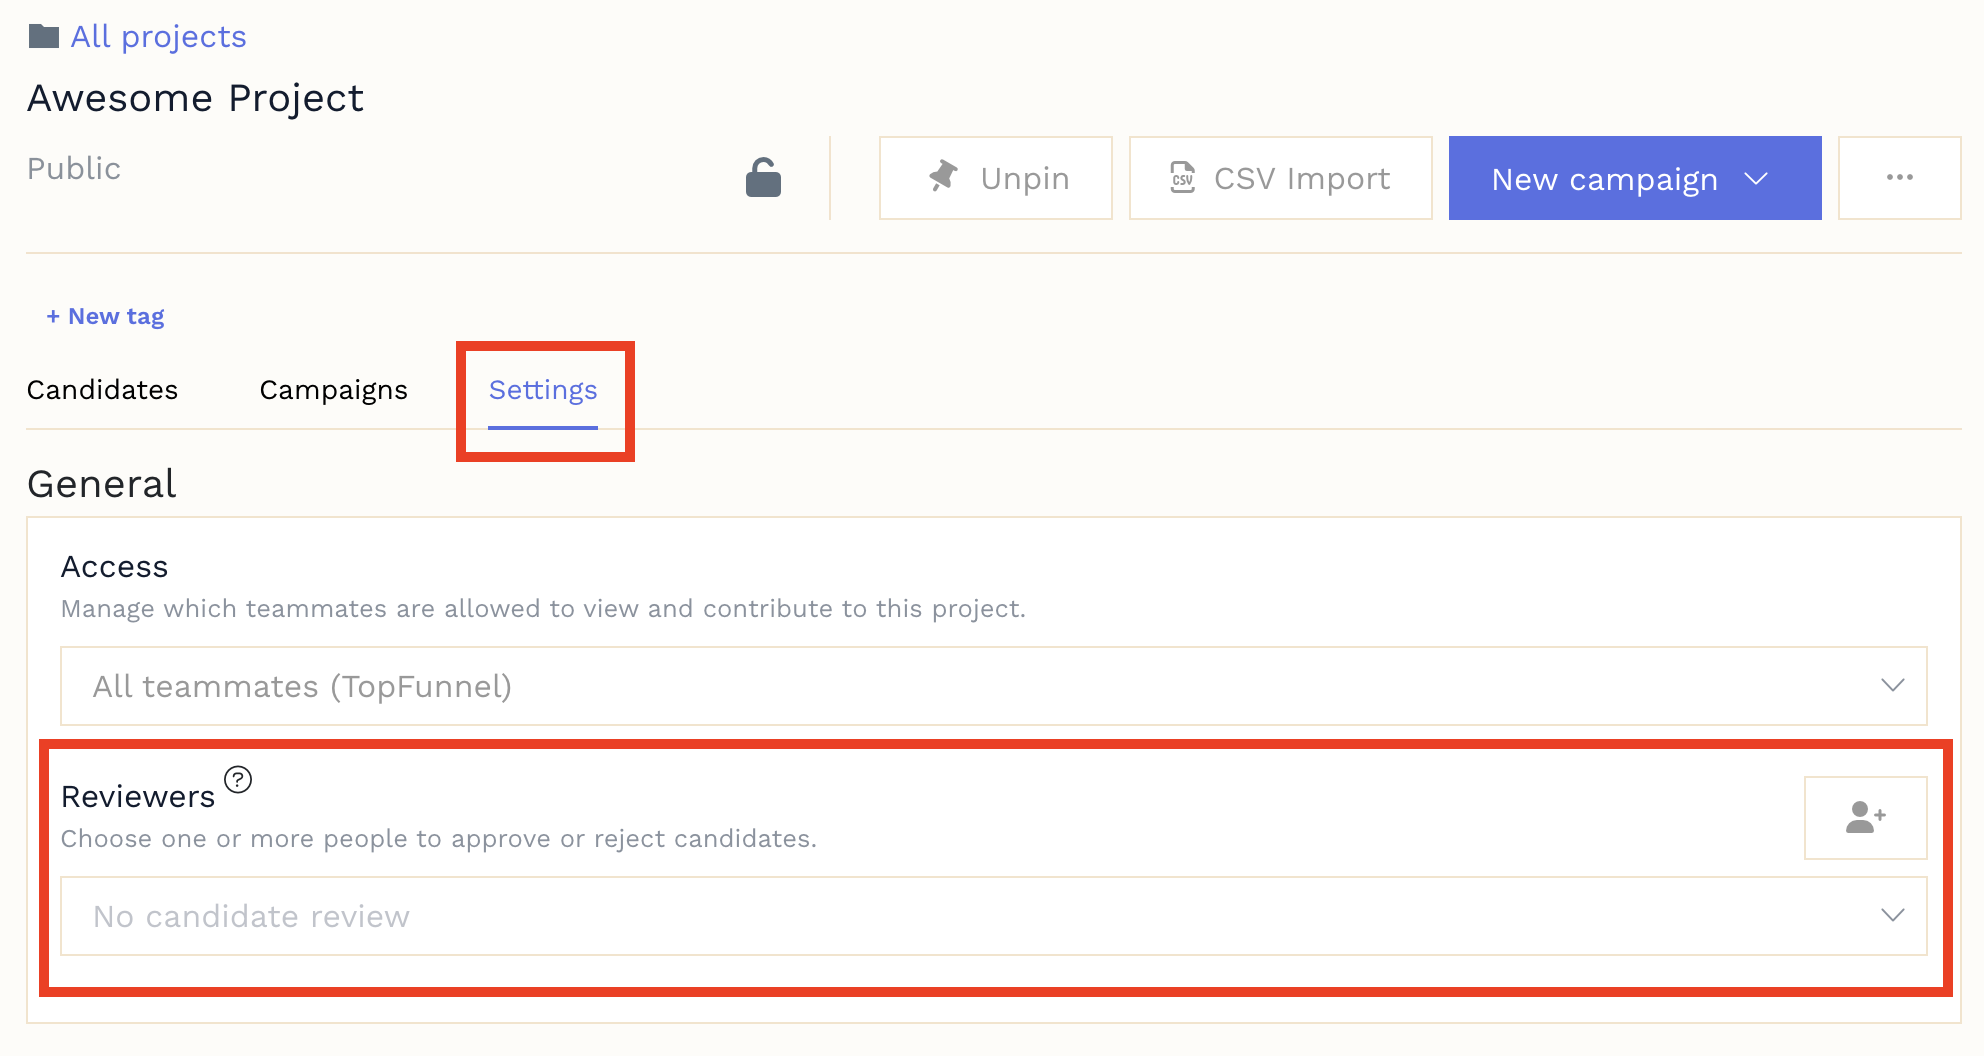Click the CSV file icon in CSV Import
This screenshot has width=1984, height=1056.
[1183, 178]
